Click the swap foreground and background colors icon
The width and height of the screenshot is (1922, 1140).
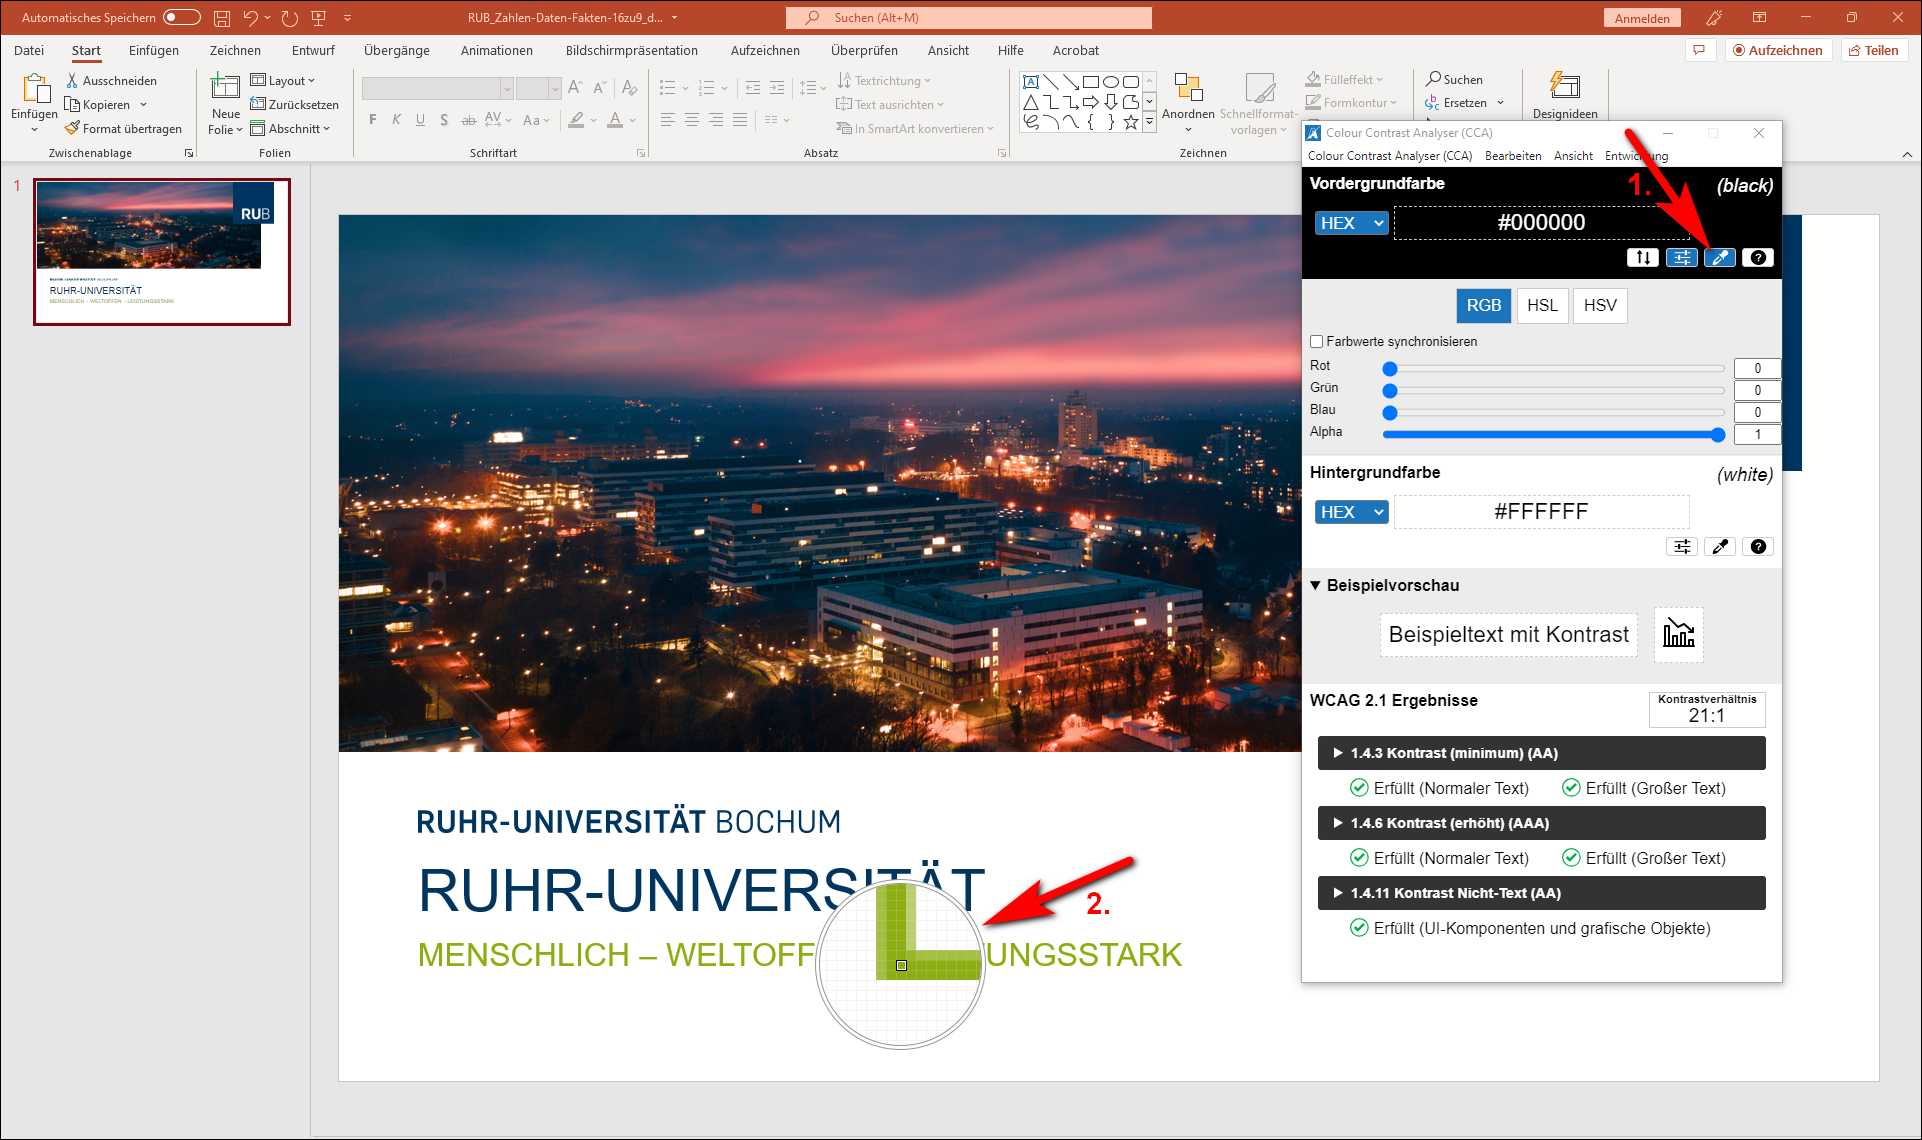tap(1643, 257)
